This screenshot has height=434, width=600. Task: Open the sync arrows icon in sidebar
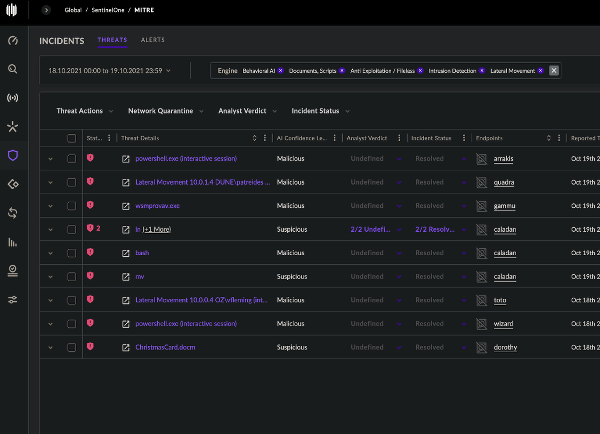pyautogui.click(x=13, y=213)
